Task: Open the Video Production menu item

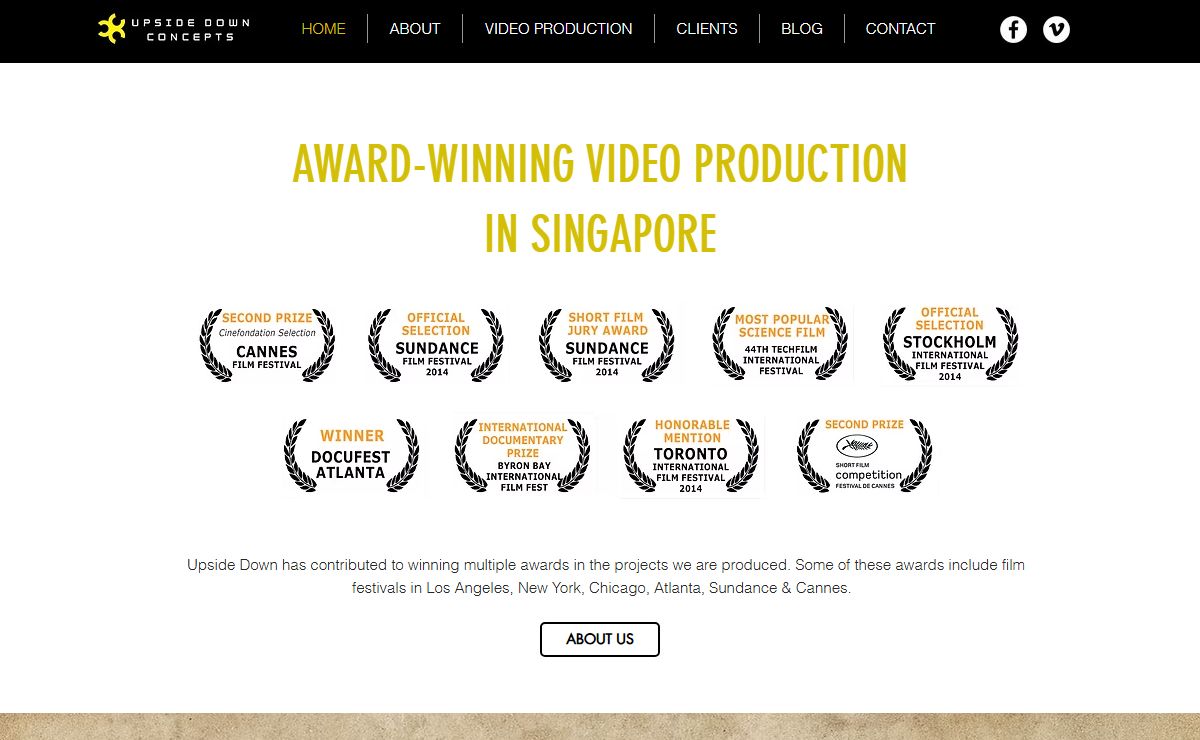Action: [558, 29]
